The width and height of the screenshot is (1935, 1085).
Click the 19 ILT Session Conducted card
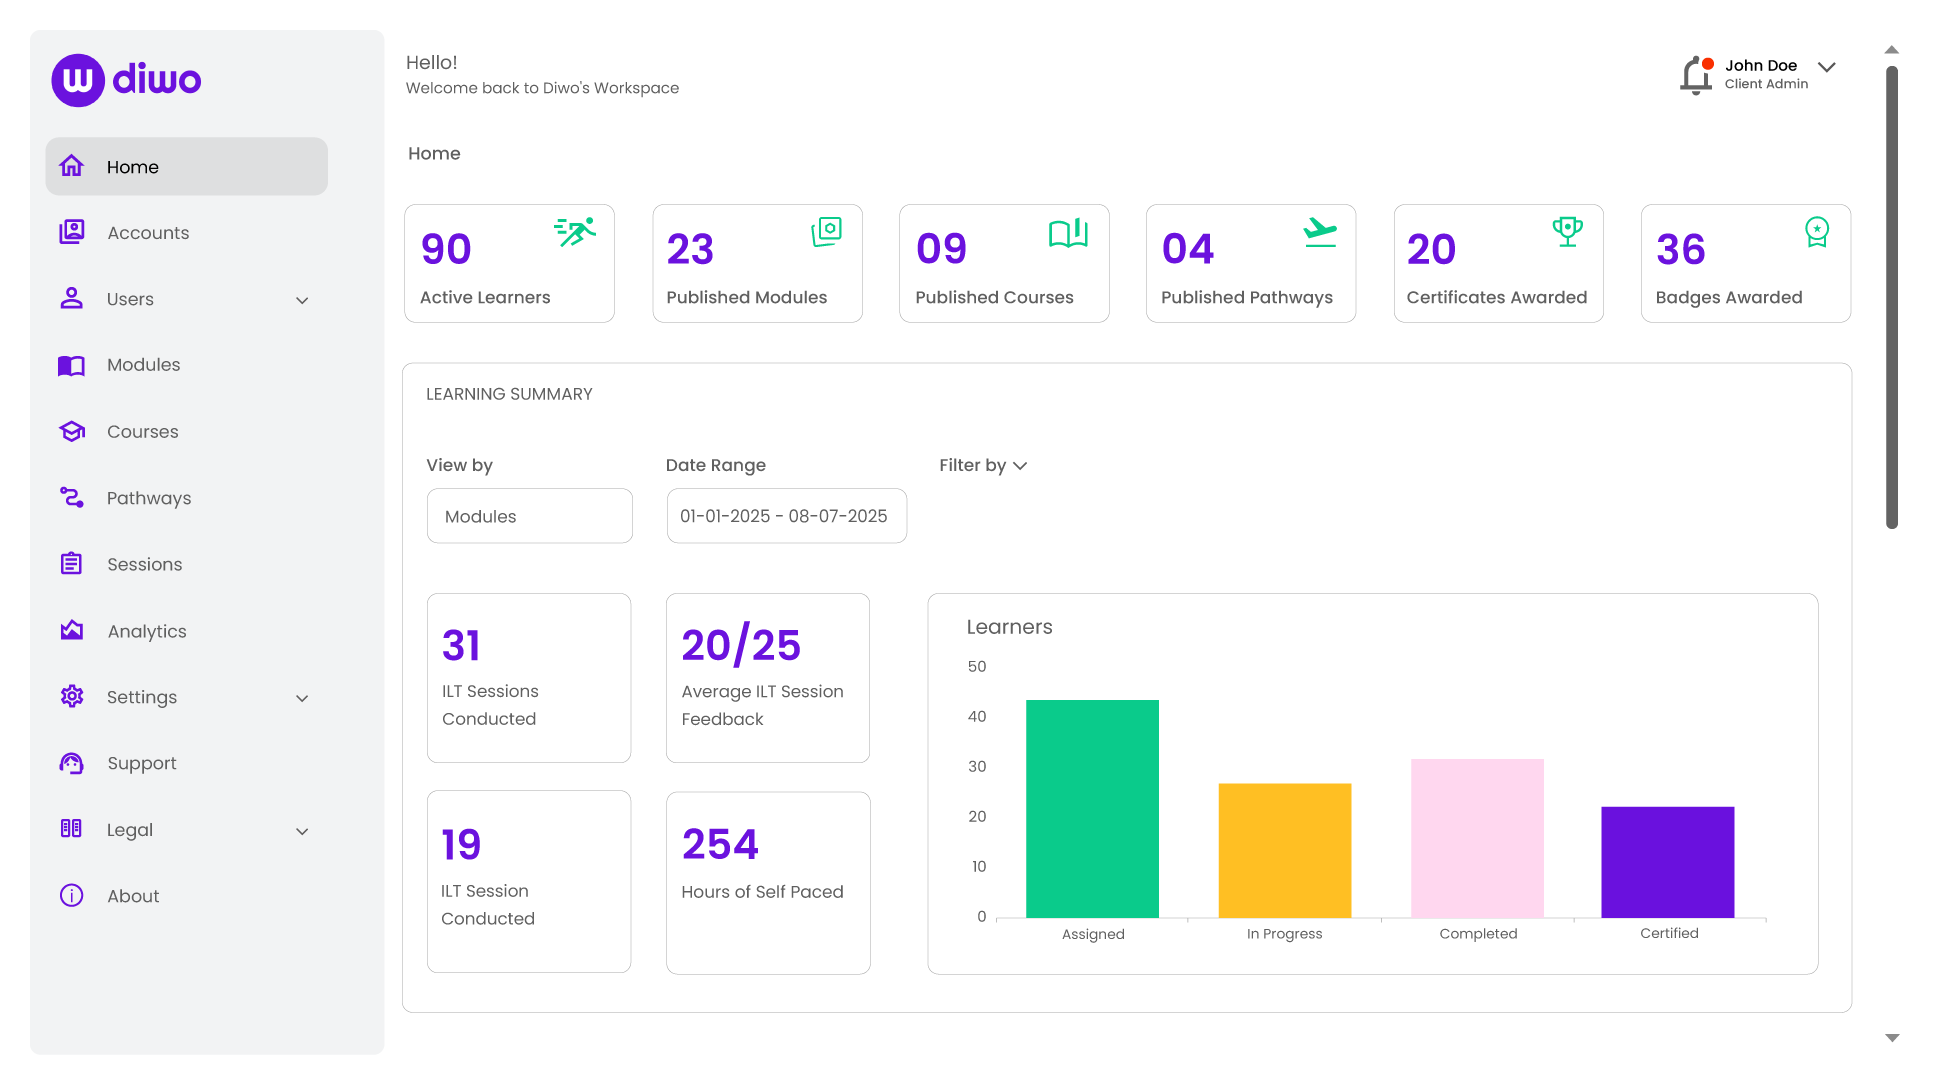529,881
